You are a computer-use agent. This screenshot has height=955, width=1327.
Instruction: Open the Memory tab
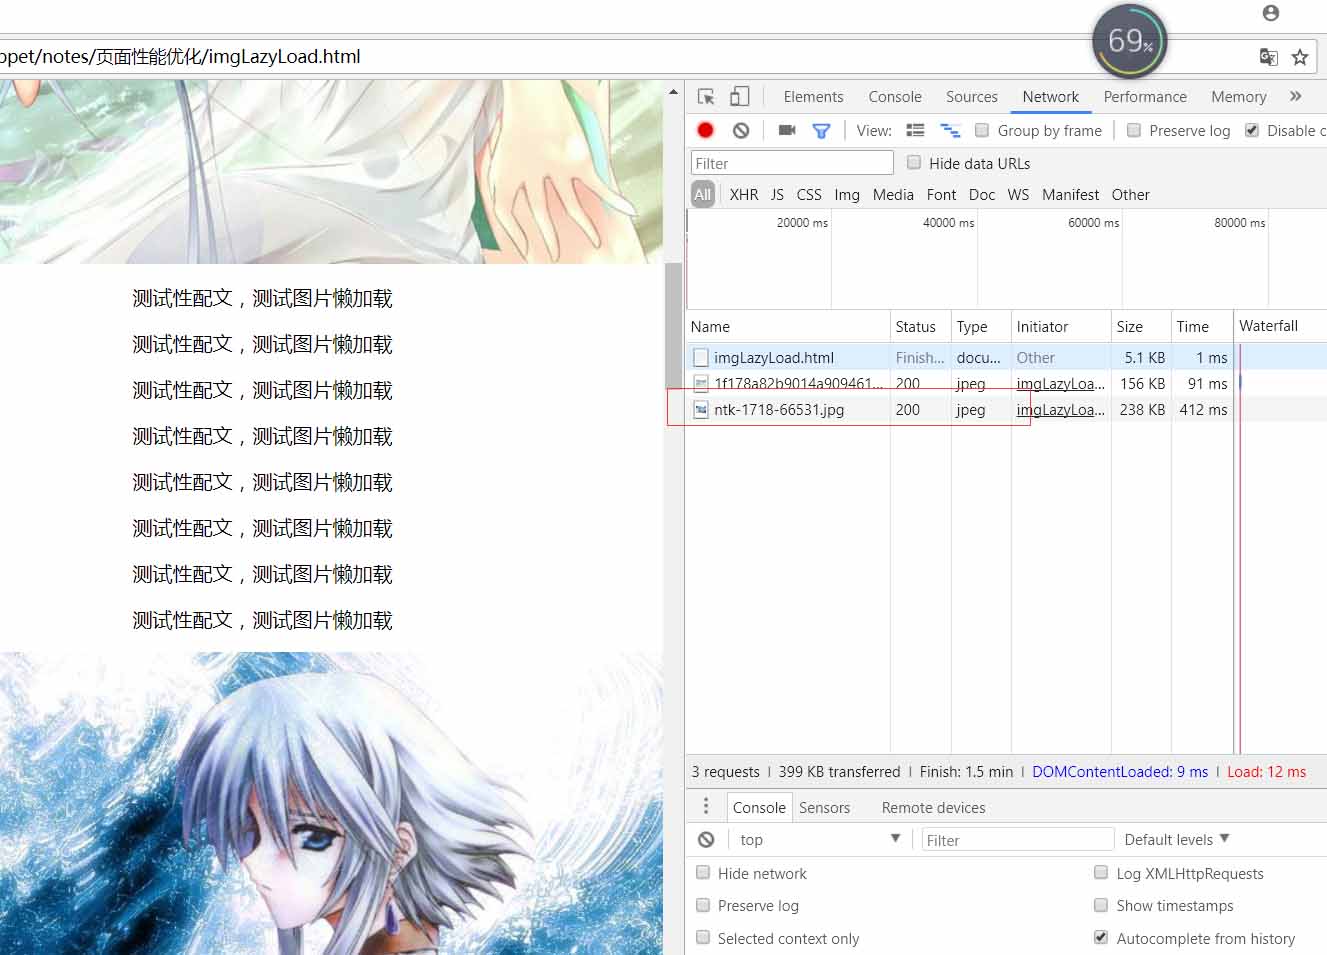coord(1239,97)
